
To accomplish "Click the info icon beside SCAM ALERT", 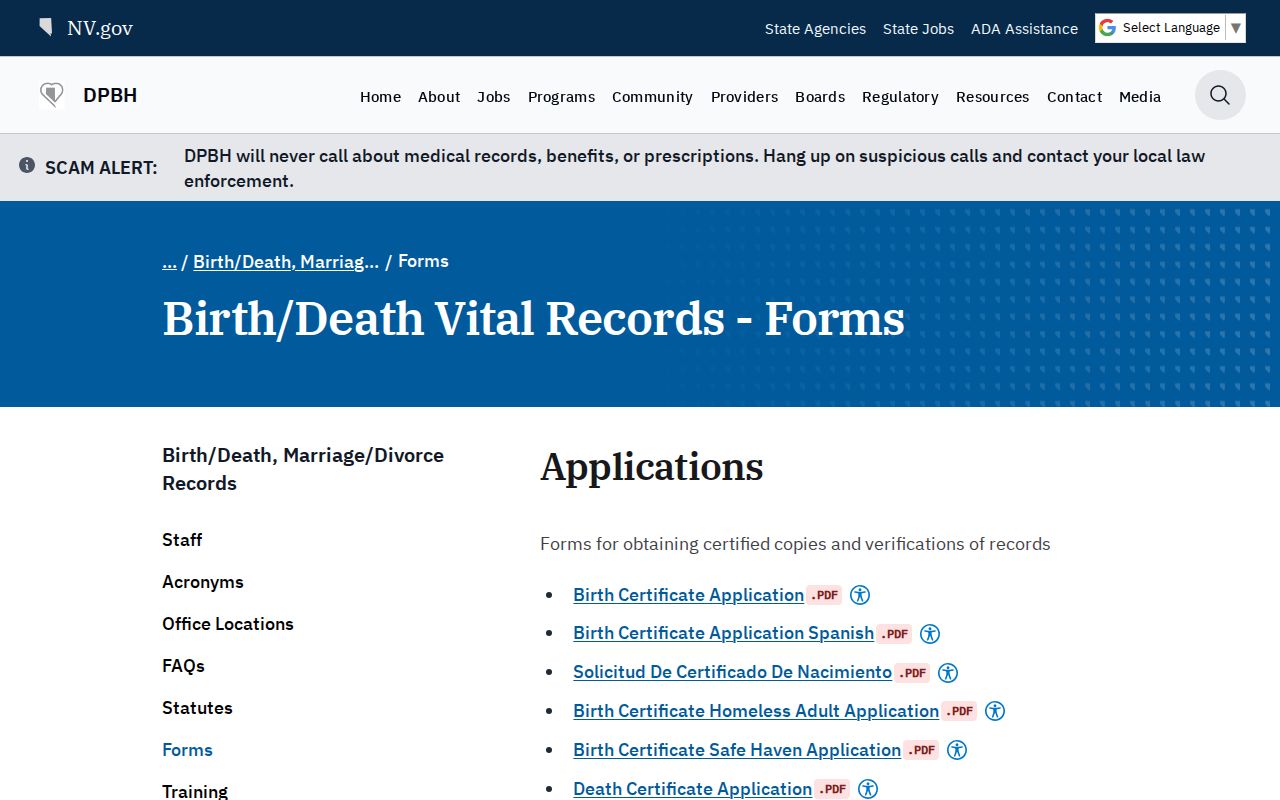I will (27, 165).
